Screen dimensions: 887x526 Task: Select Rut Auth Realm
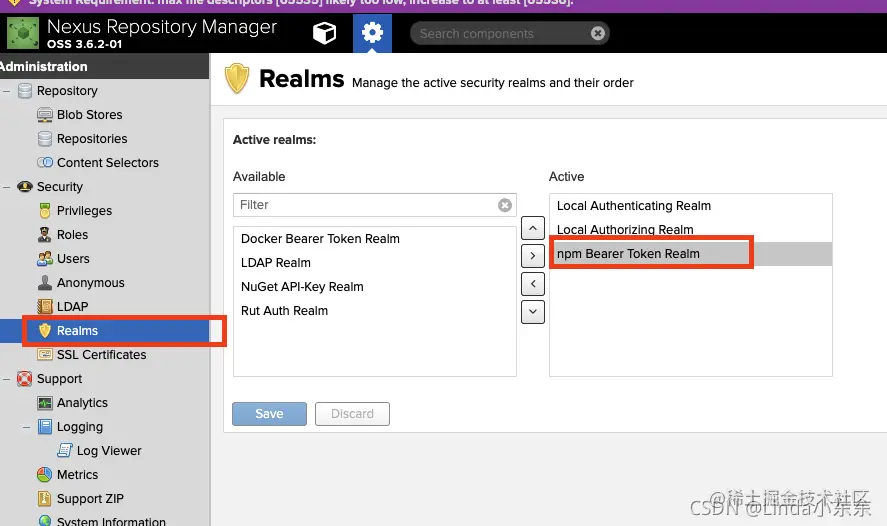(x=285, y=311)
